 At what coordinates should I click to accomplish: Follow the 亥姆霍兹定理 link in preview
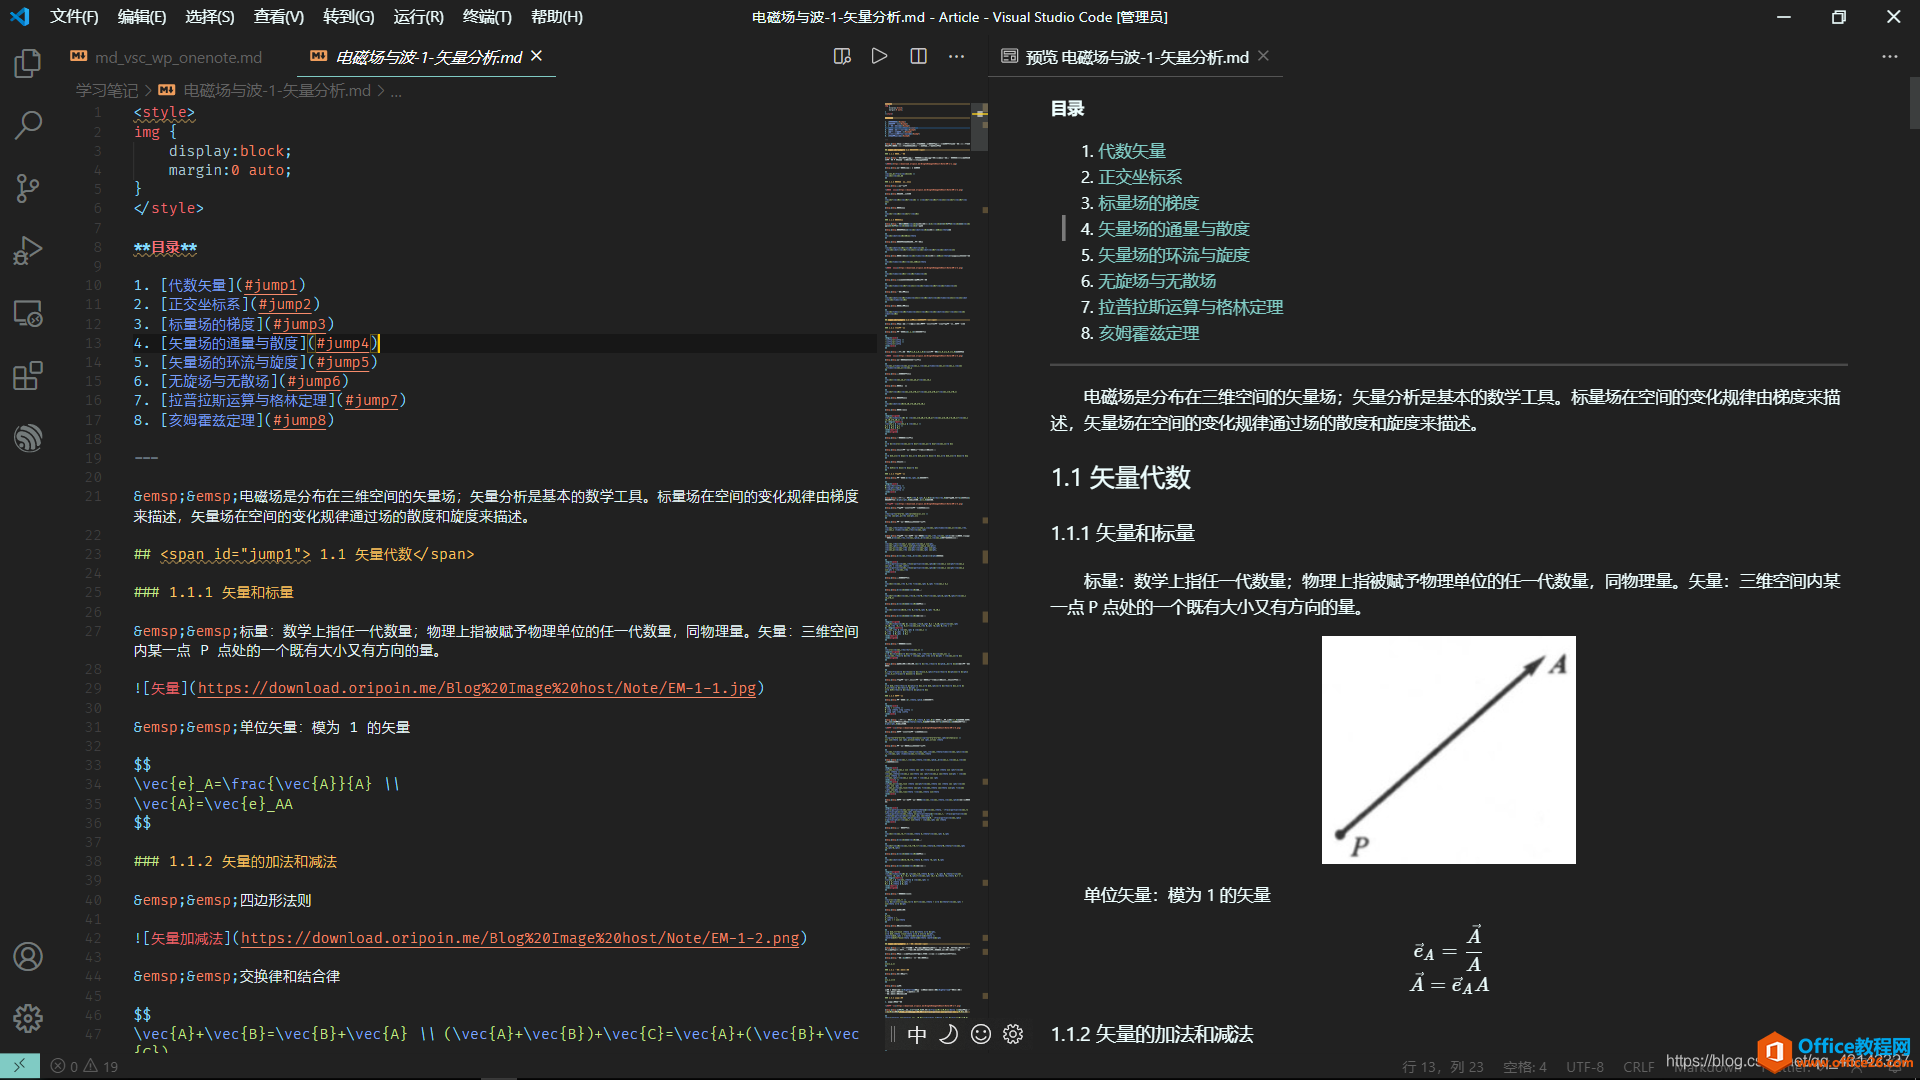pyautogui.click(x=1149, y=333)
